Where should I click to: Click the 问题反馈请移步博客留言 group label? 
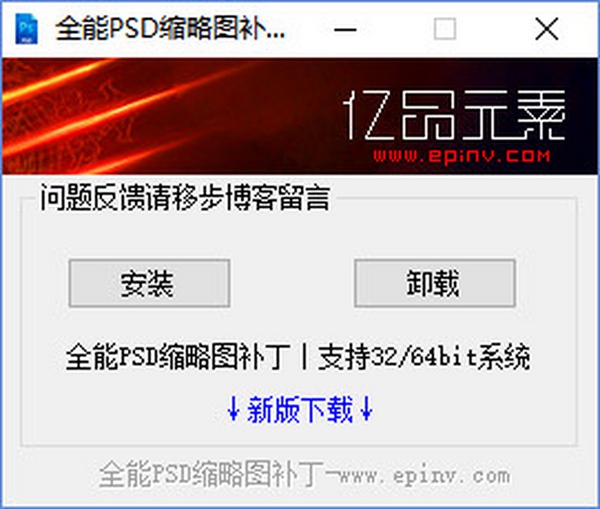tap(185, 198)
